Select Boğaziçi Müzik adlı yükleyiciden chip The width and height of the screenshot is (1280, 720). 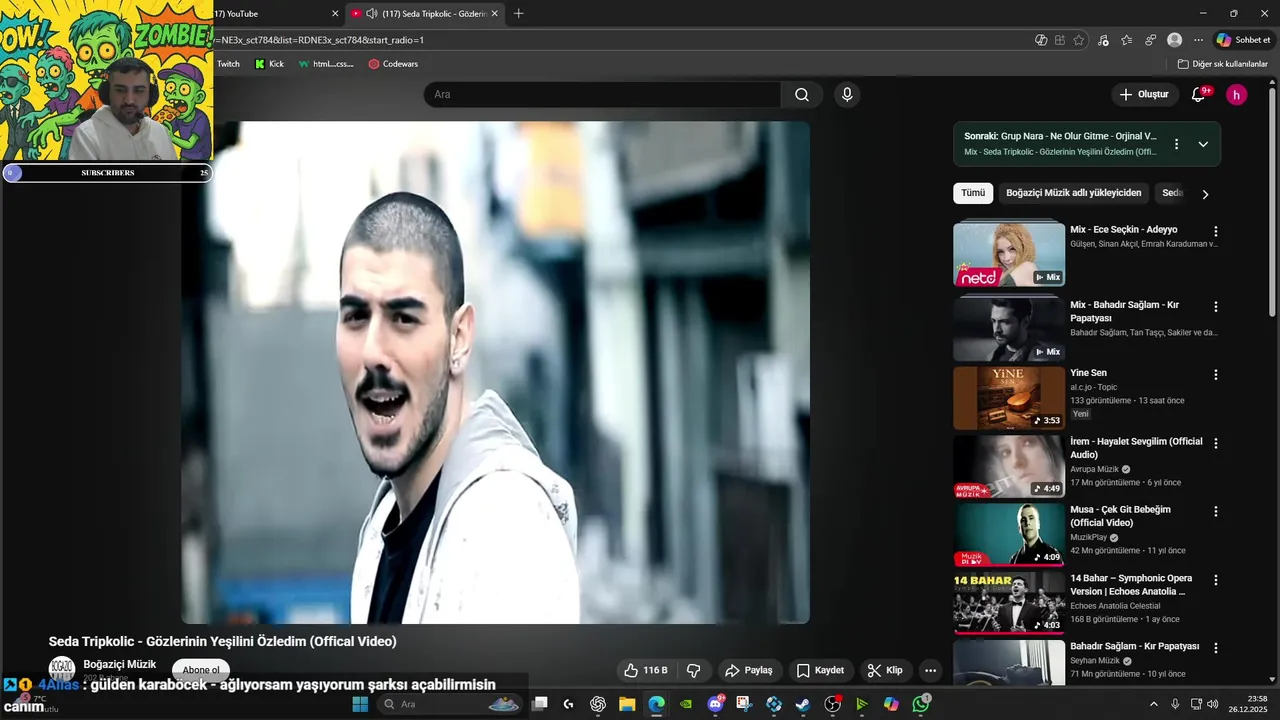tap(1074, 193)
